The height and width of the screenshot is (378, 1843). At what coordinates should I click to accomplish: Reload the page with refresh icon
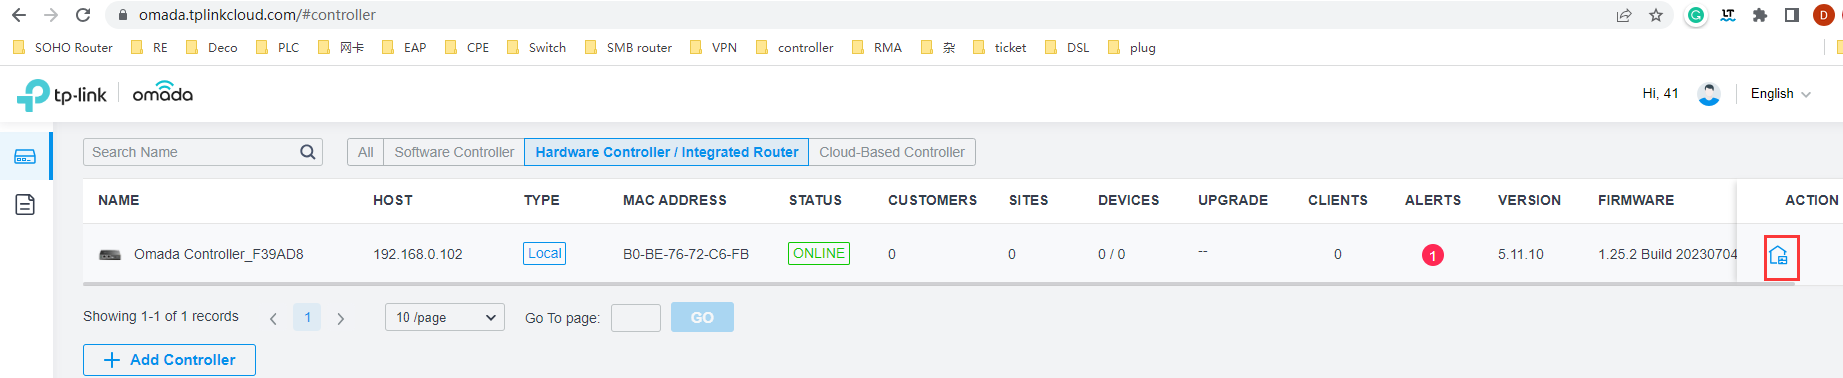pos(83,15)
